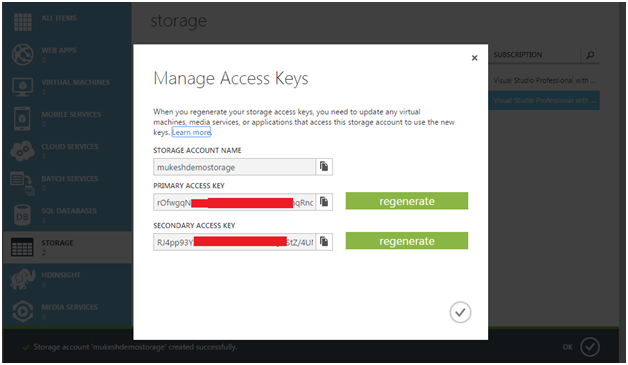Open All Items grid icon in sidebar

pyautogui.click(x=22, y=22)
